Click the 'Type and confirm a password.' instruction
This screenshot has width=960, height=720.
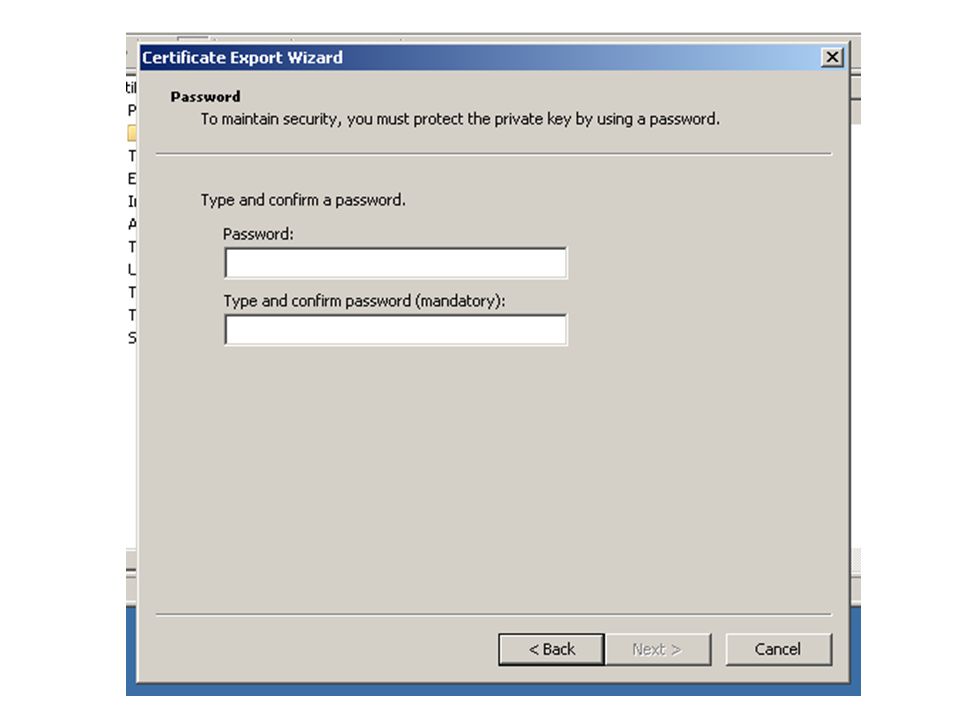[303, 200]
